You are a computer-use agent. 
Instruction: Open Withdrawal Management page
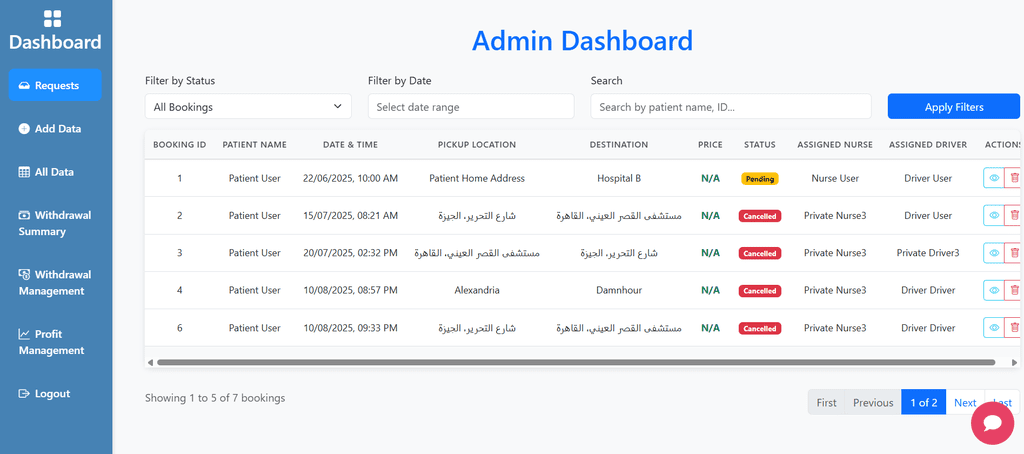[55, 283]
